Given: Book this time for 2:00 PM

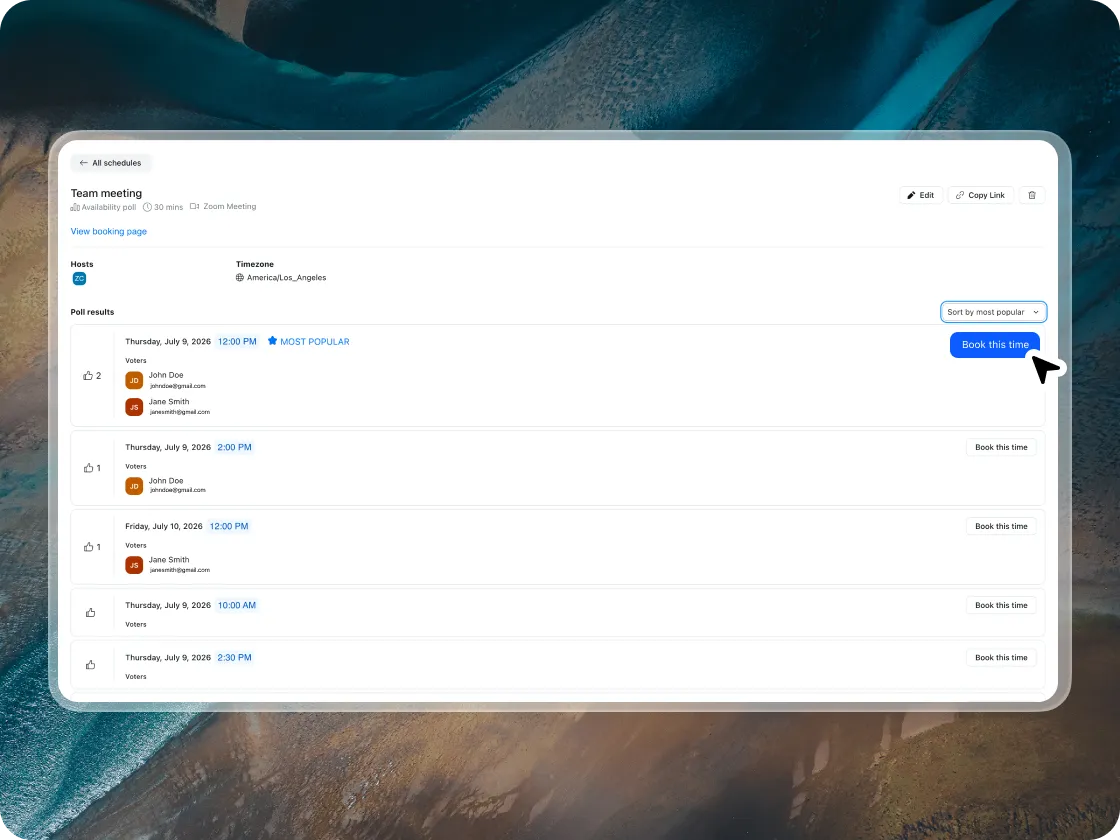Looking at the screenshot, I should point(1001,447).
